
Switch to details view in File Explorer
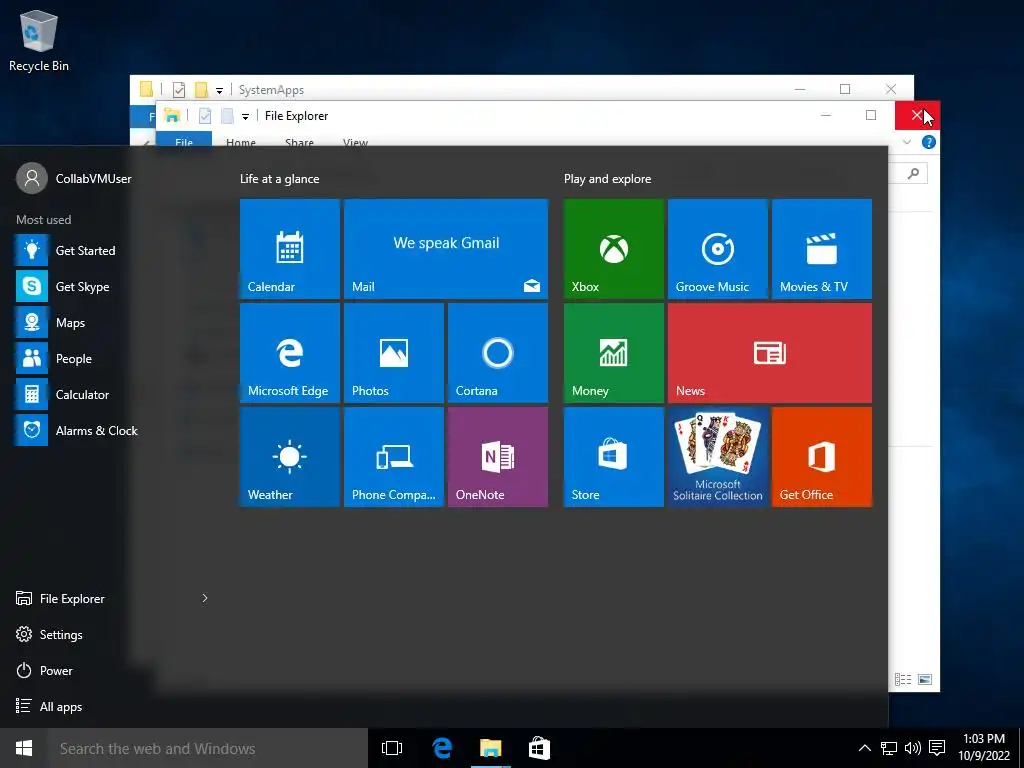[x=903, y=680]
